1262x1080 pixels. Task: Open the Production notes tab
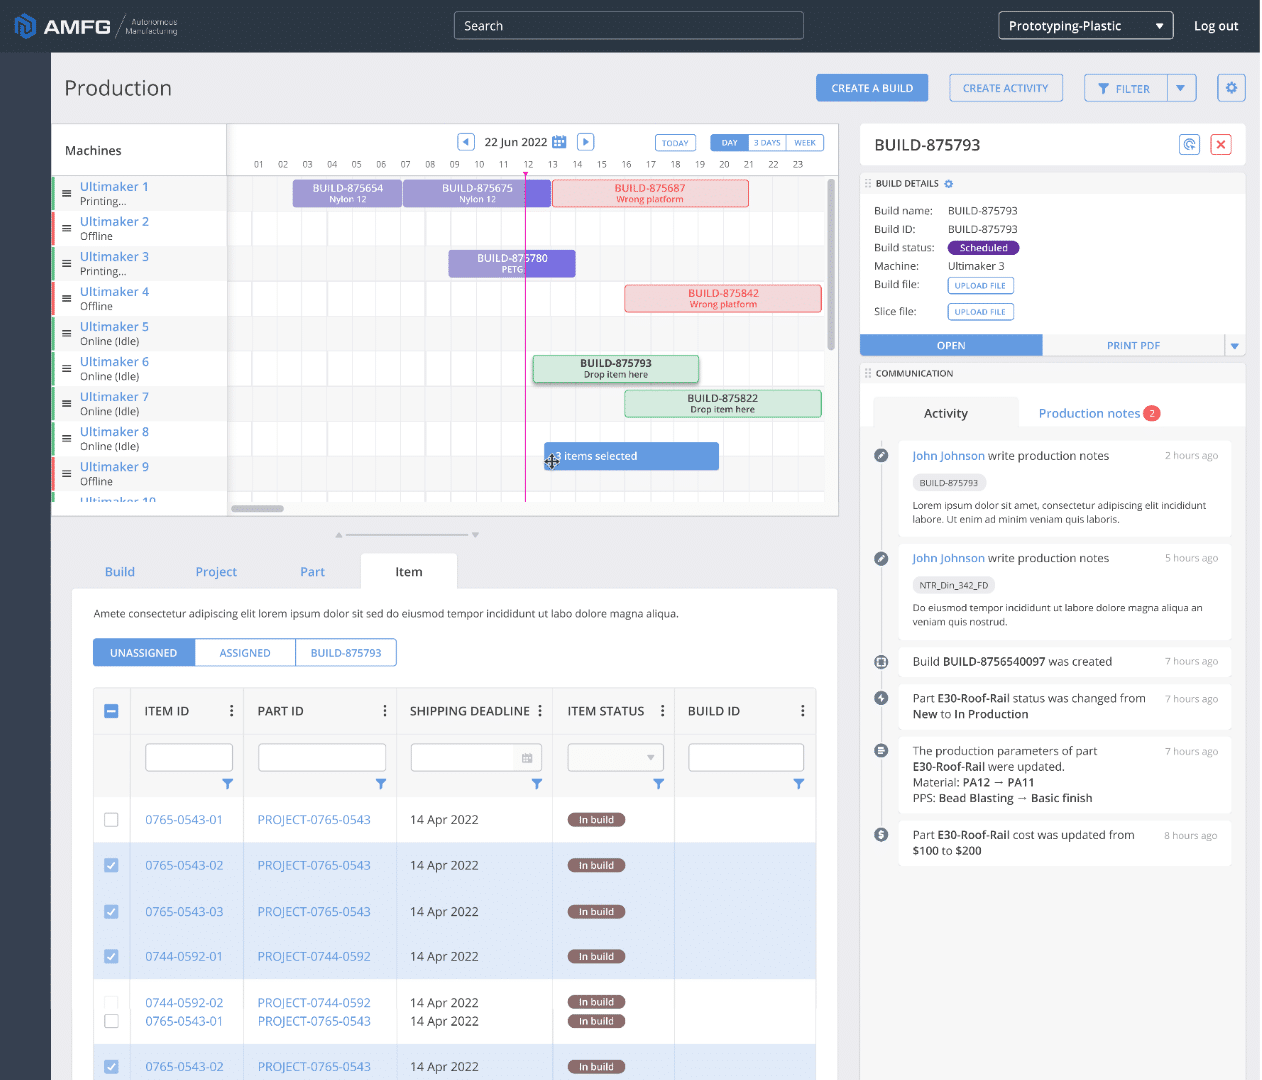point(1089,414)
